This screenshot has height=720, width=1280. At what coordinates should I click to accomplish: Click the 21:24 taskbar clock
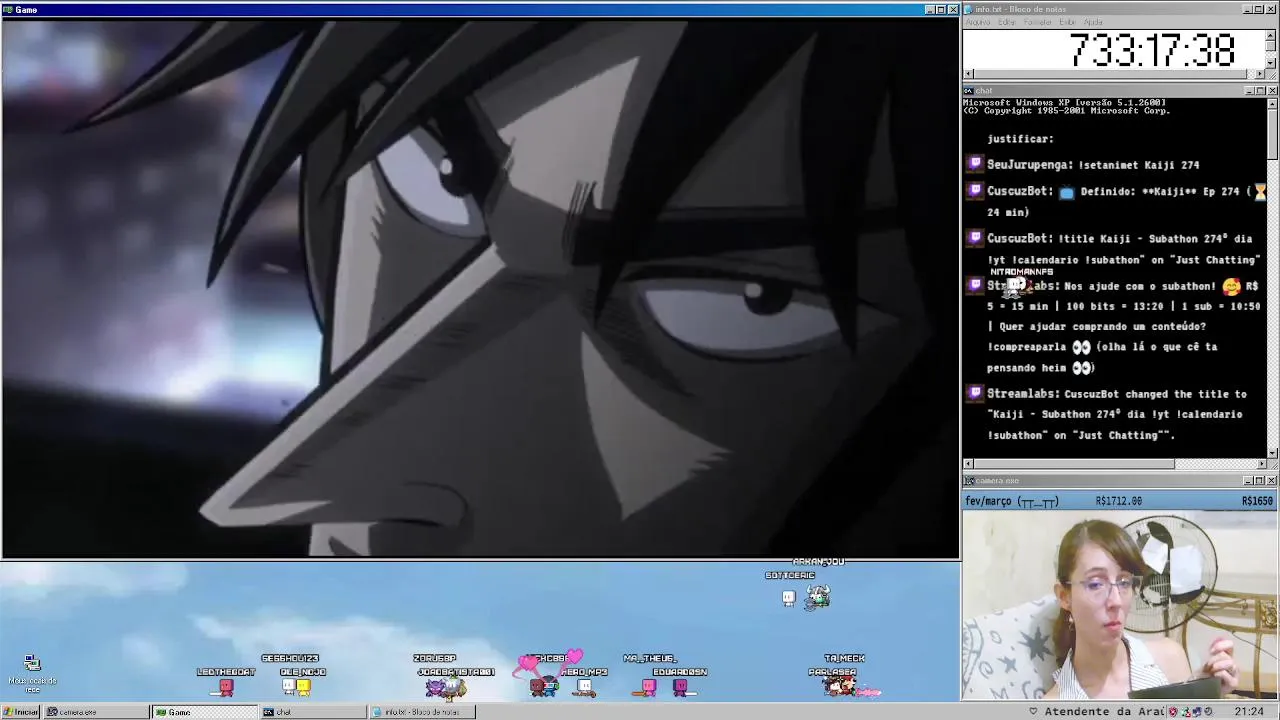1248,712
